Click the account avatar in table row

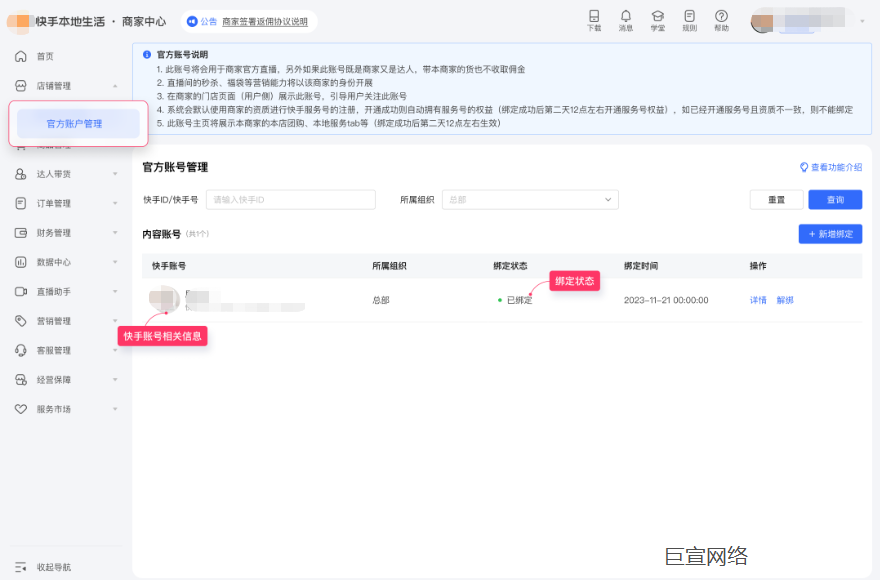164,299
